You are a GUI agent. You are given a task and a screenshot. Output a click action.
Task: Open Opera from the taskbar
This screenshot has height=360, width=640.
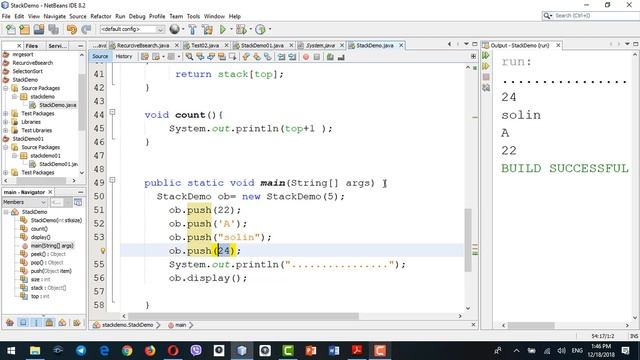click(173, 351)
